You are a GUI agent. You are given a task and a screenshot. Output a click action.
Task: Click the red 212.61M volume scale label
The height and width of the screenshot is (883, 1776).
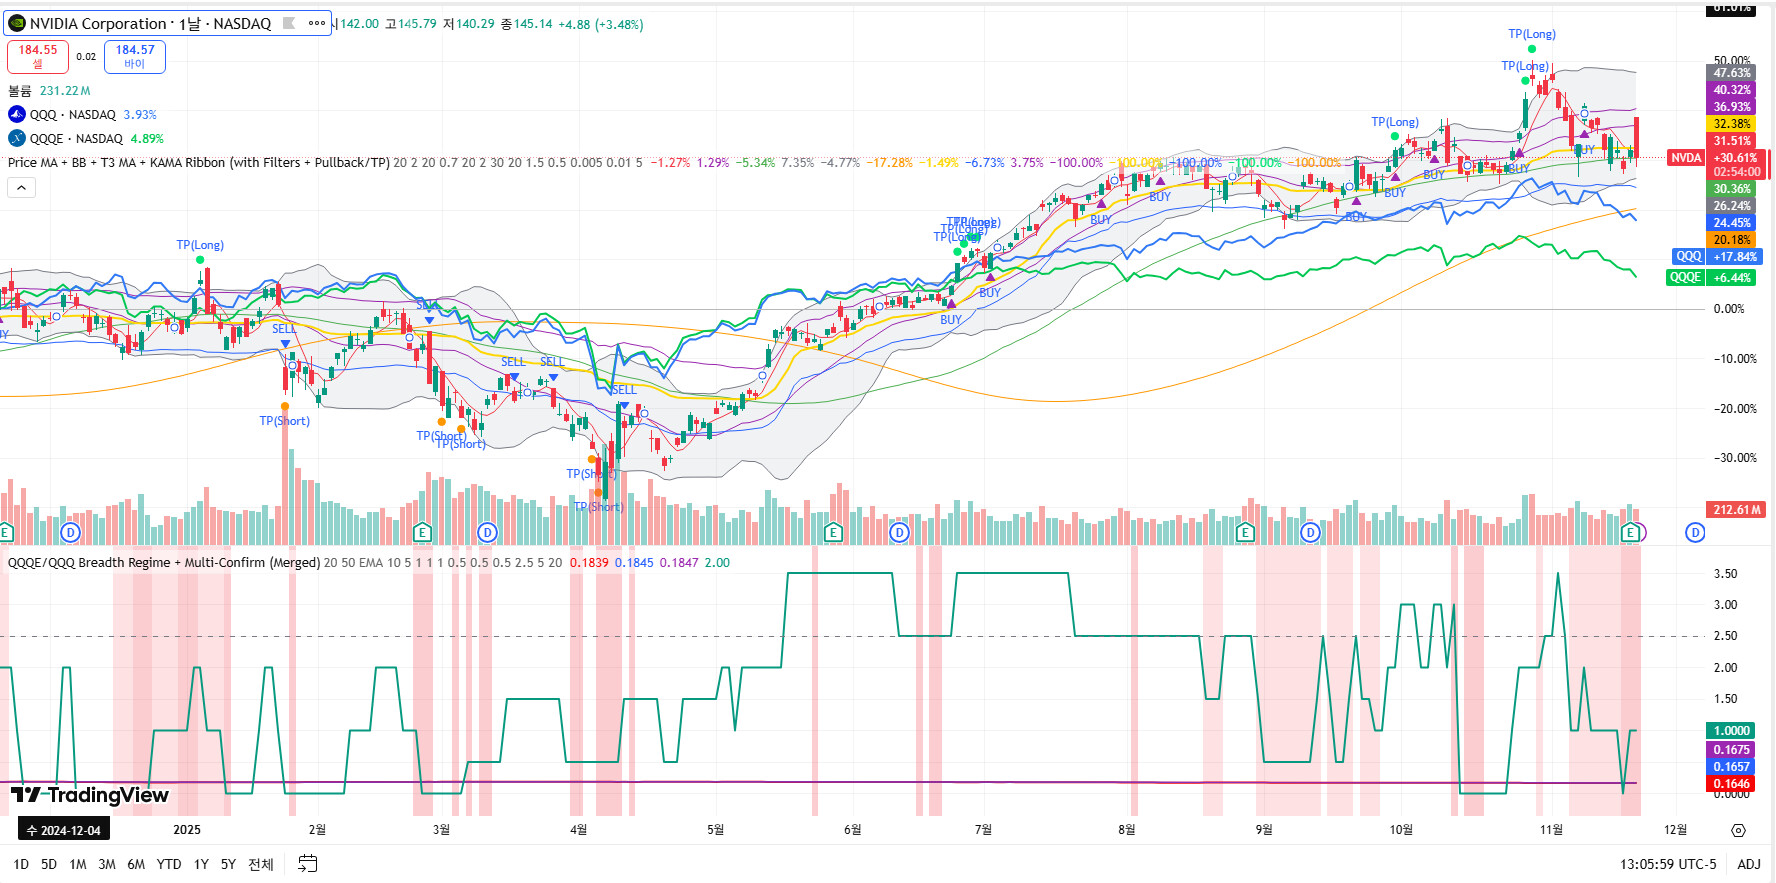[1737, 510]
